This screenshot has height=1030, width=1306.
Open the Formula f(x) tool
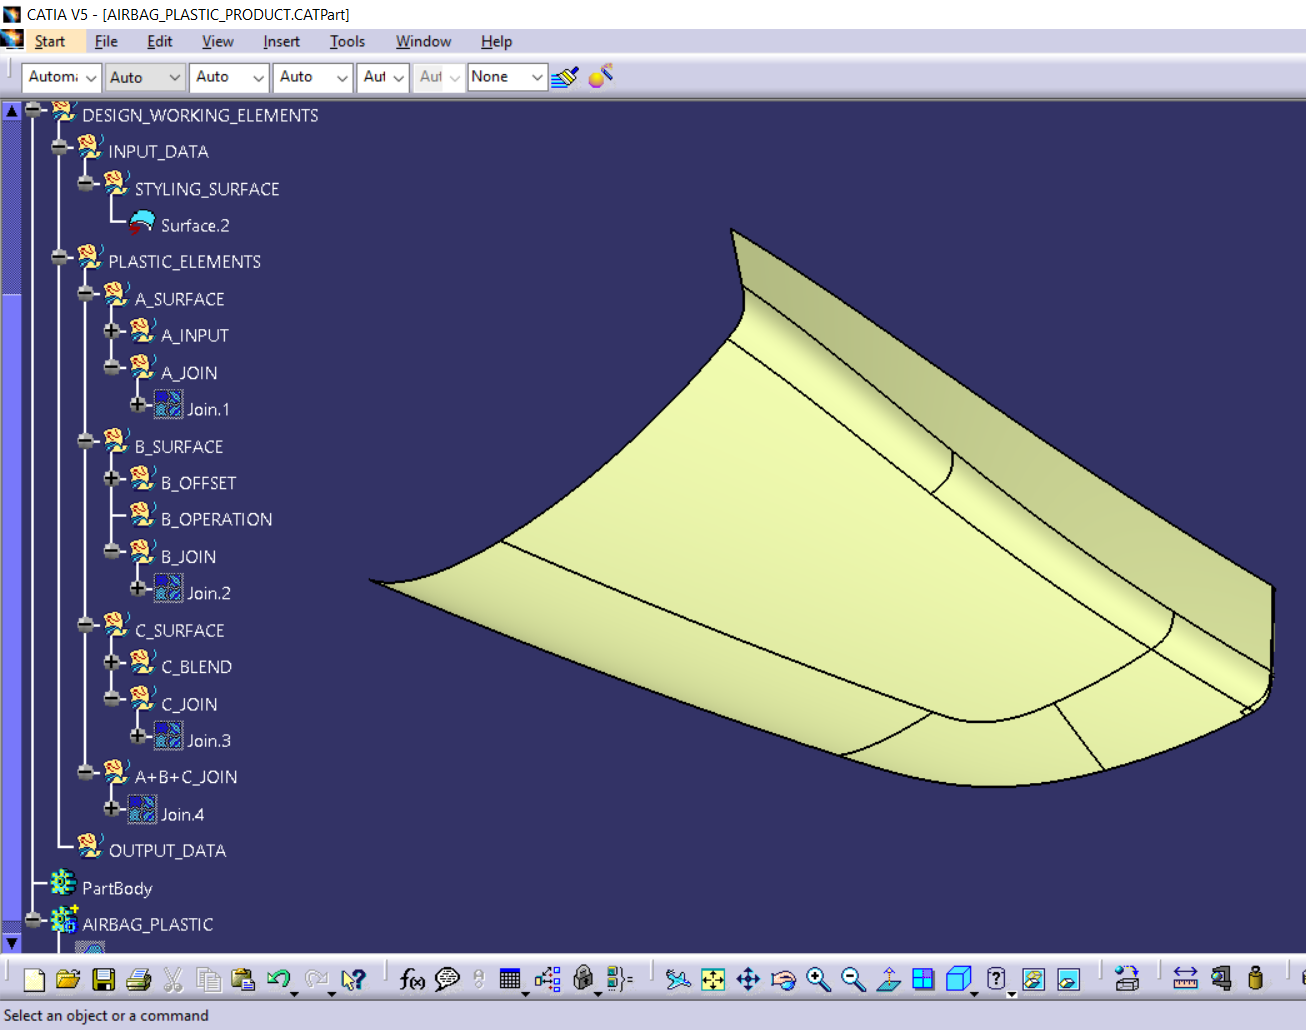coord(412,980)
